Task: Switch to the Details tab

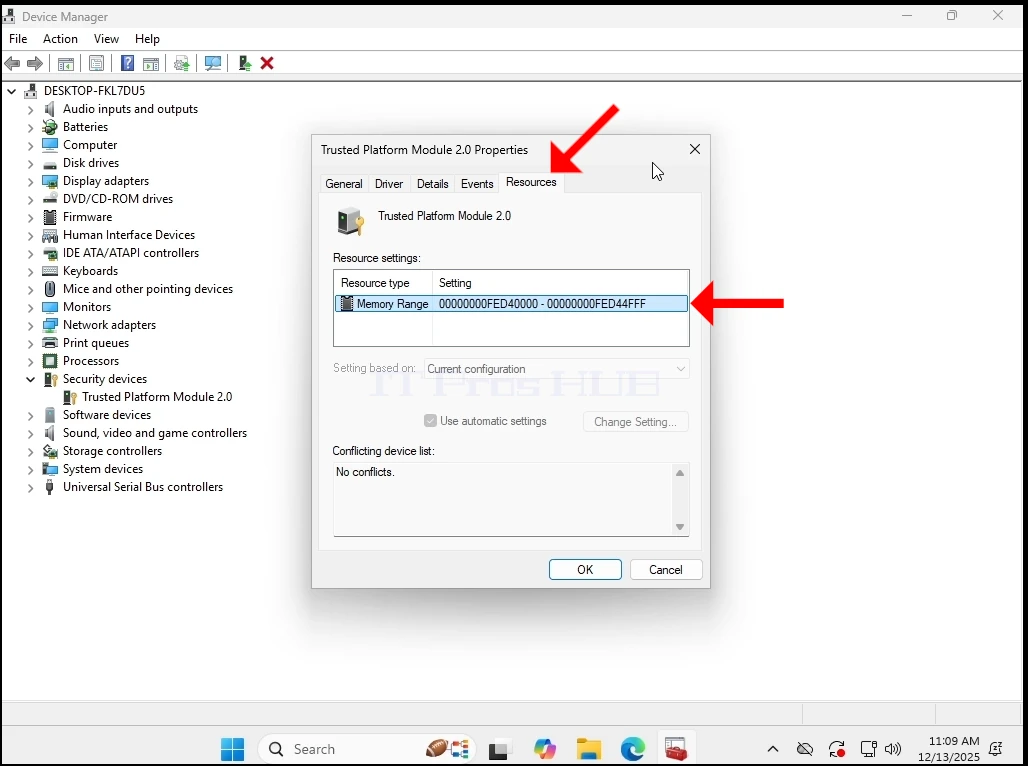Action: point(433,184)
